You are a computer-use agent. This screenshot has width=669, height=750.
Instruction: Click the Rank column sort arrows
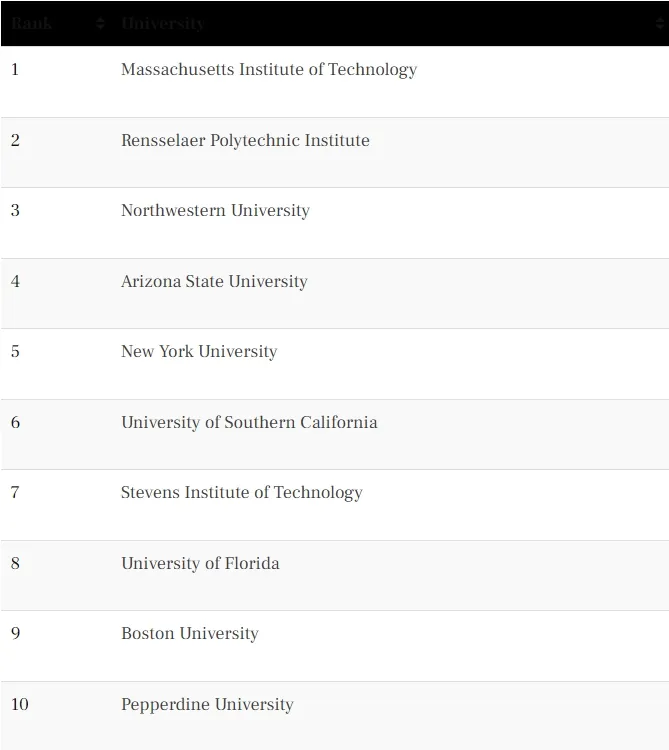[100, 23]
